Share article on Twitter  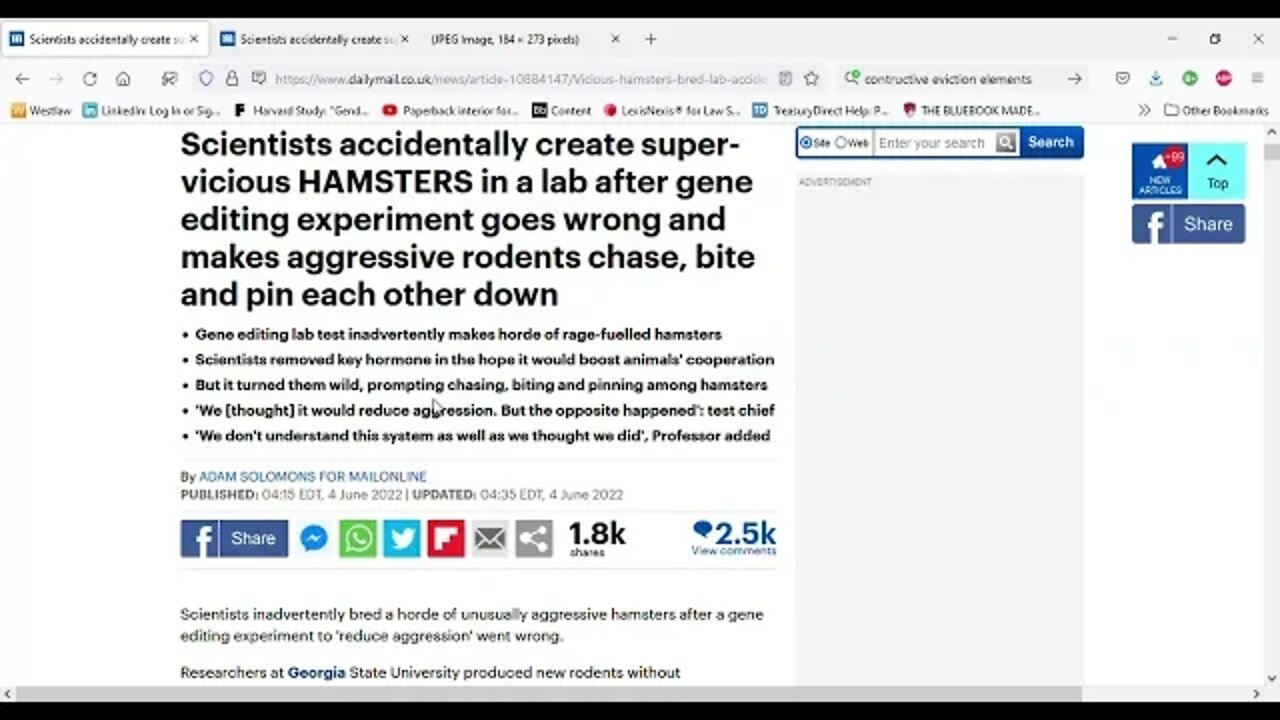click(402, 539)
